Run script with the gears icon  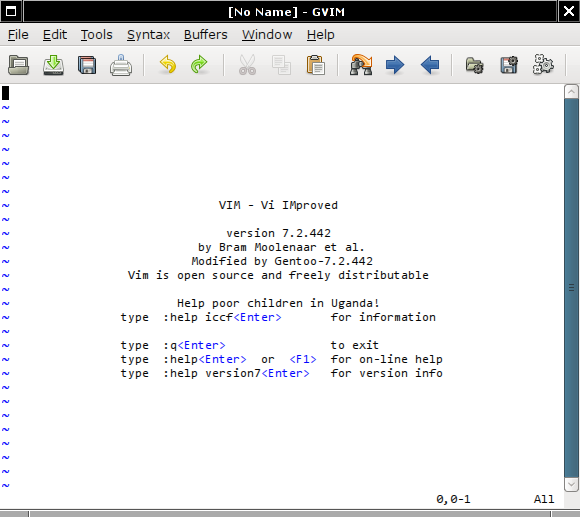[543, 65]
